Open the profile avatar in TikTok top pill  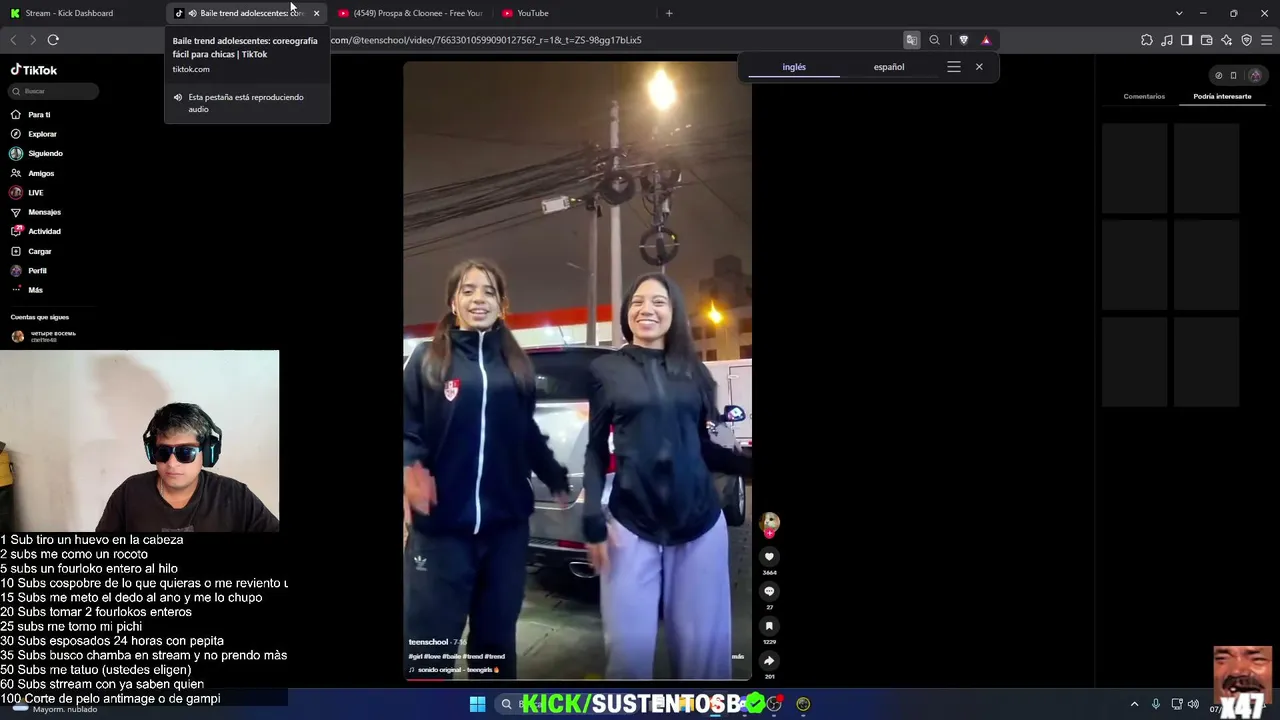coord(1255,75)
